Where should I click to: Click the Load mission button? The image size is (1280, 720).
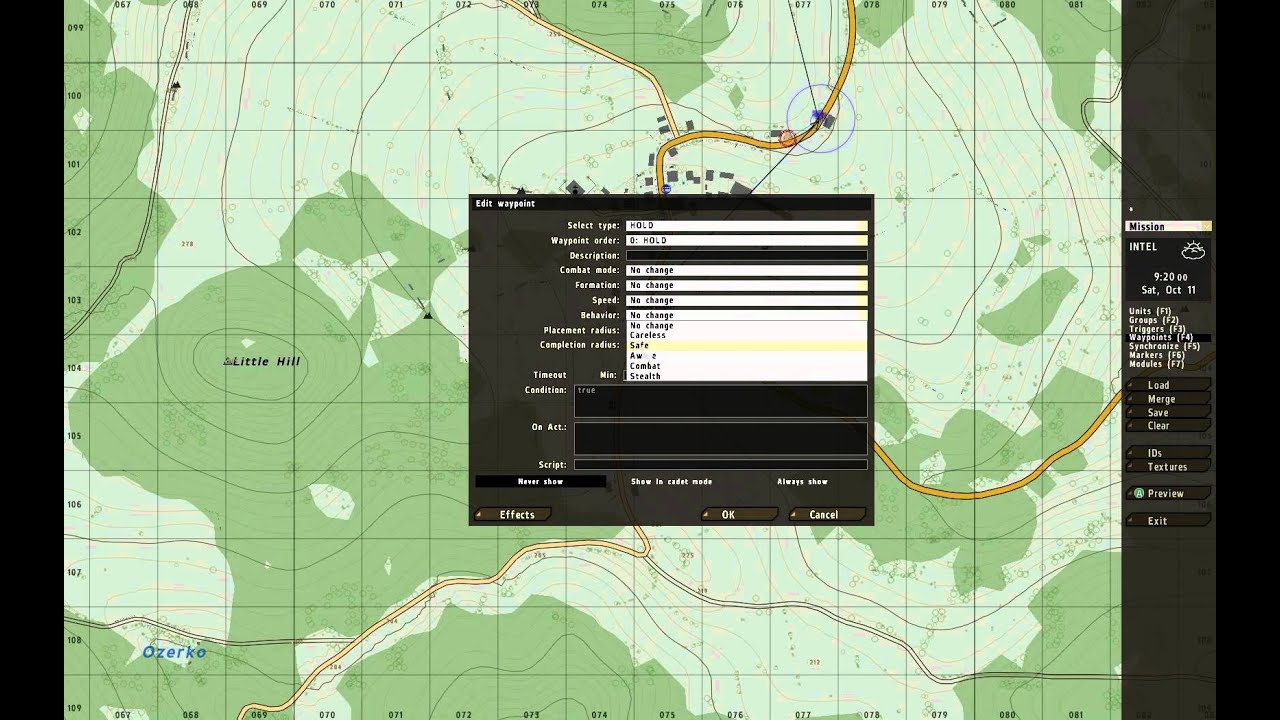1168,385
